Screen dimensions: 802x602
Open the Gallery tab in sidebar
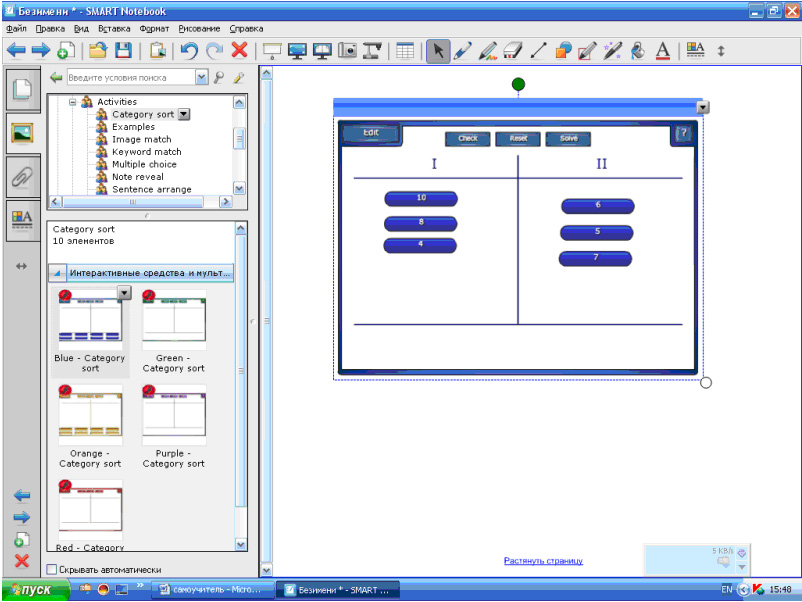pos(21,133)
